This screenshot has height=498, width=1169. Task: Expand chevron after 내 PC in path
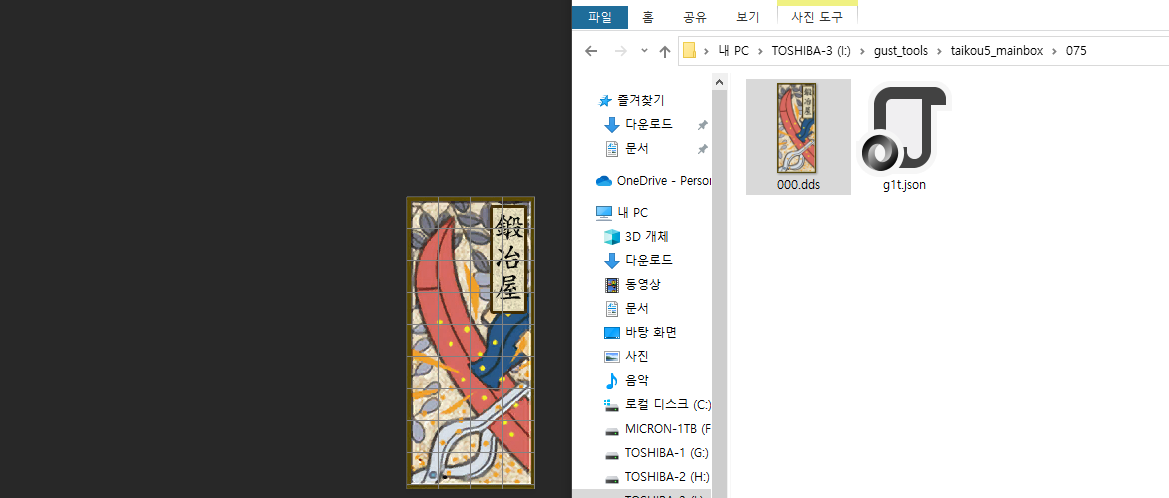[760, 51]
